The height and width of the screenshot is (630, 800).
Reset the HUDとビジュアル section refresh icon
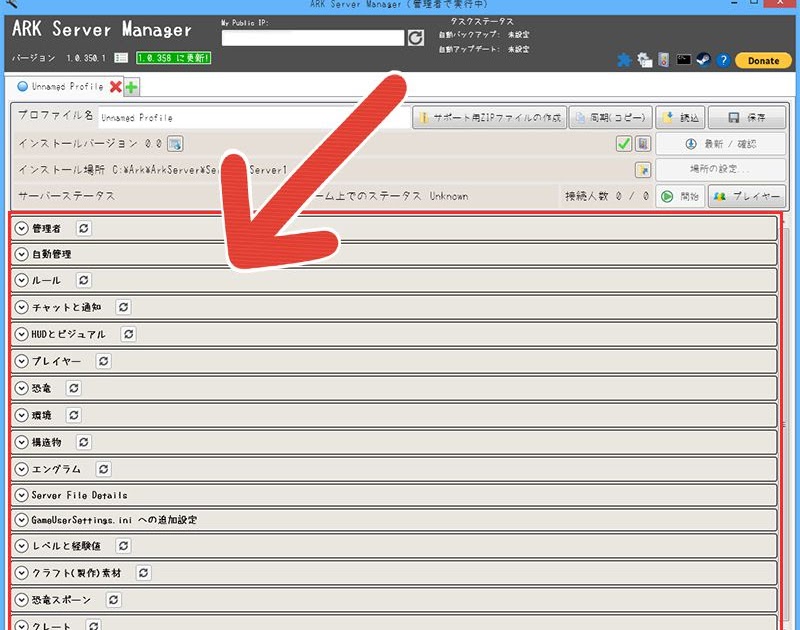tap(129, 334)
